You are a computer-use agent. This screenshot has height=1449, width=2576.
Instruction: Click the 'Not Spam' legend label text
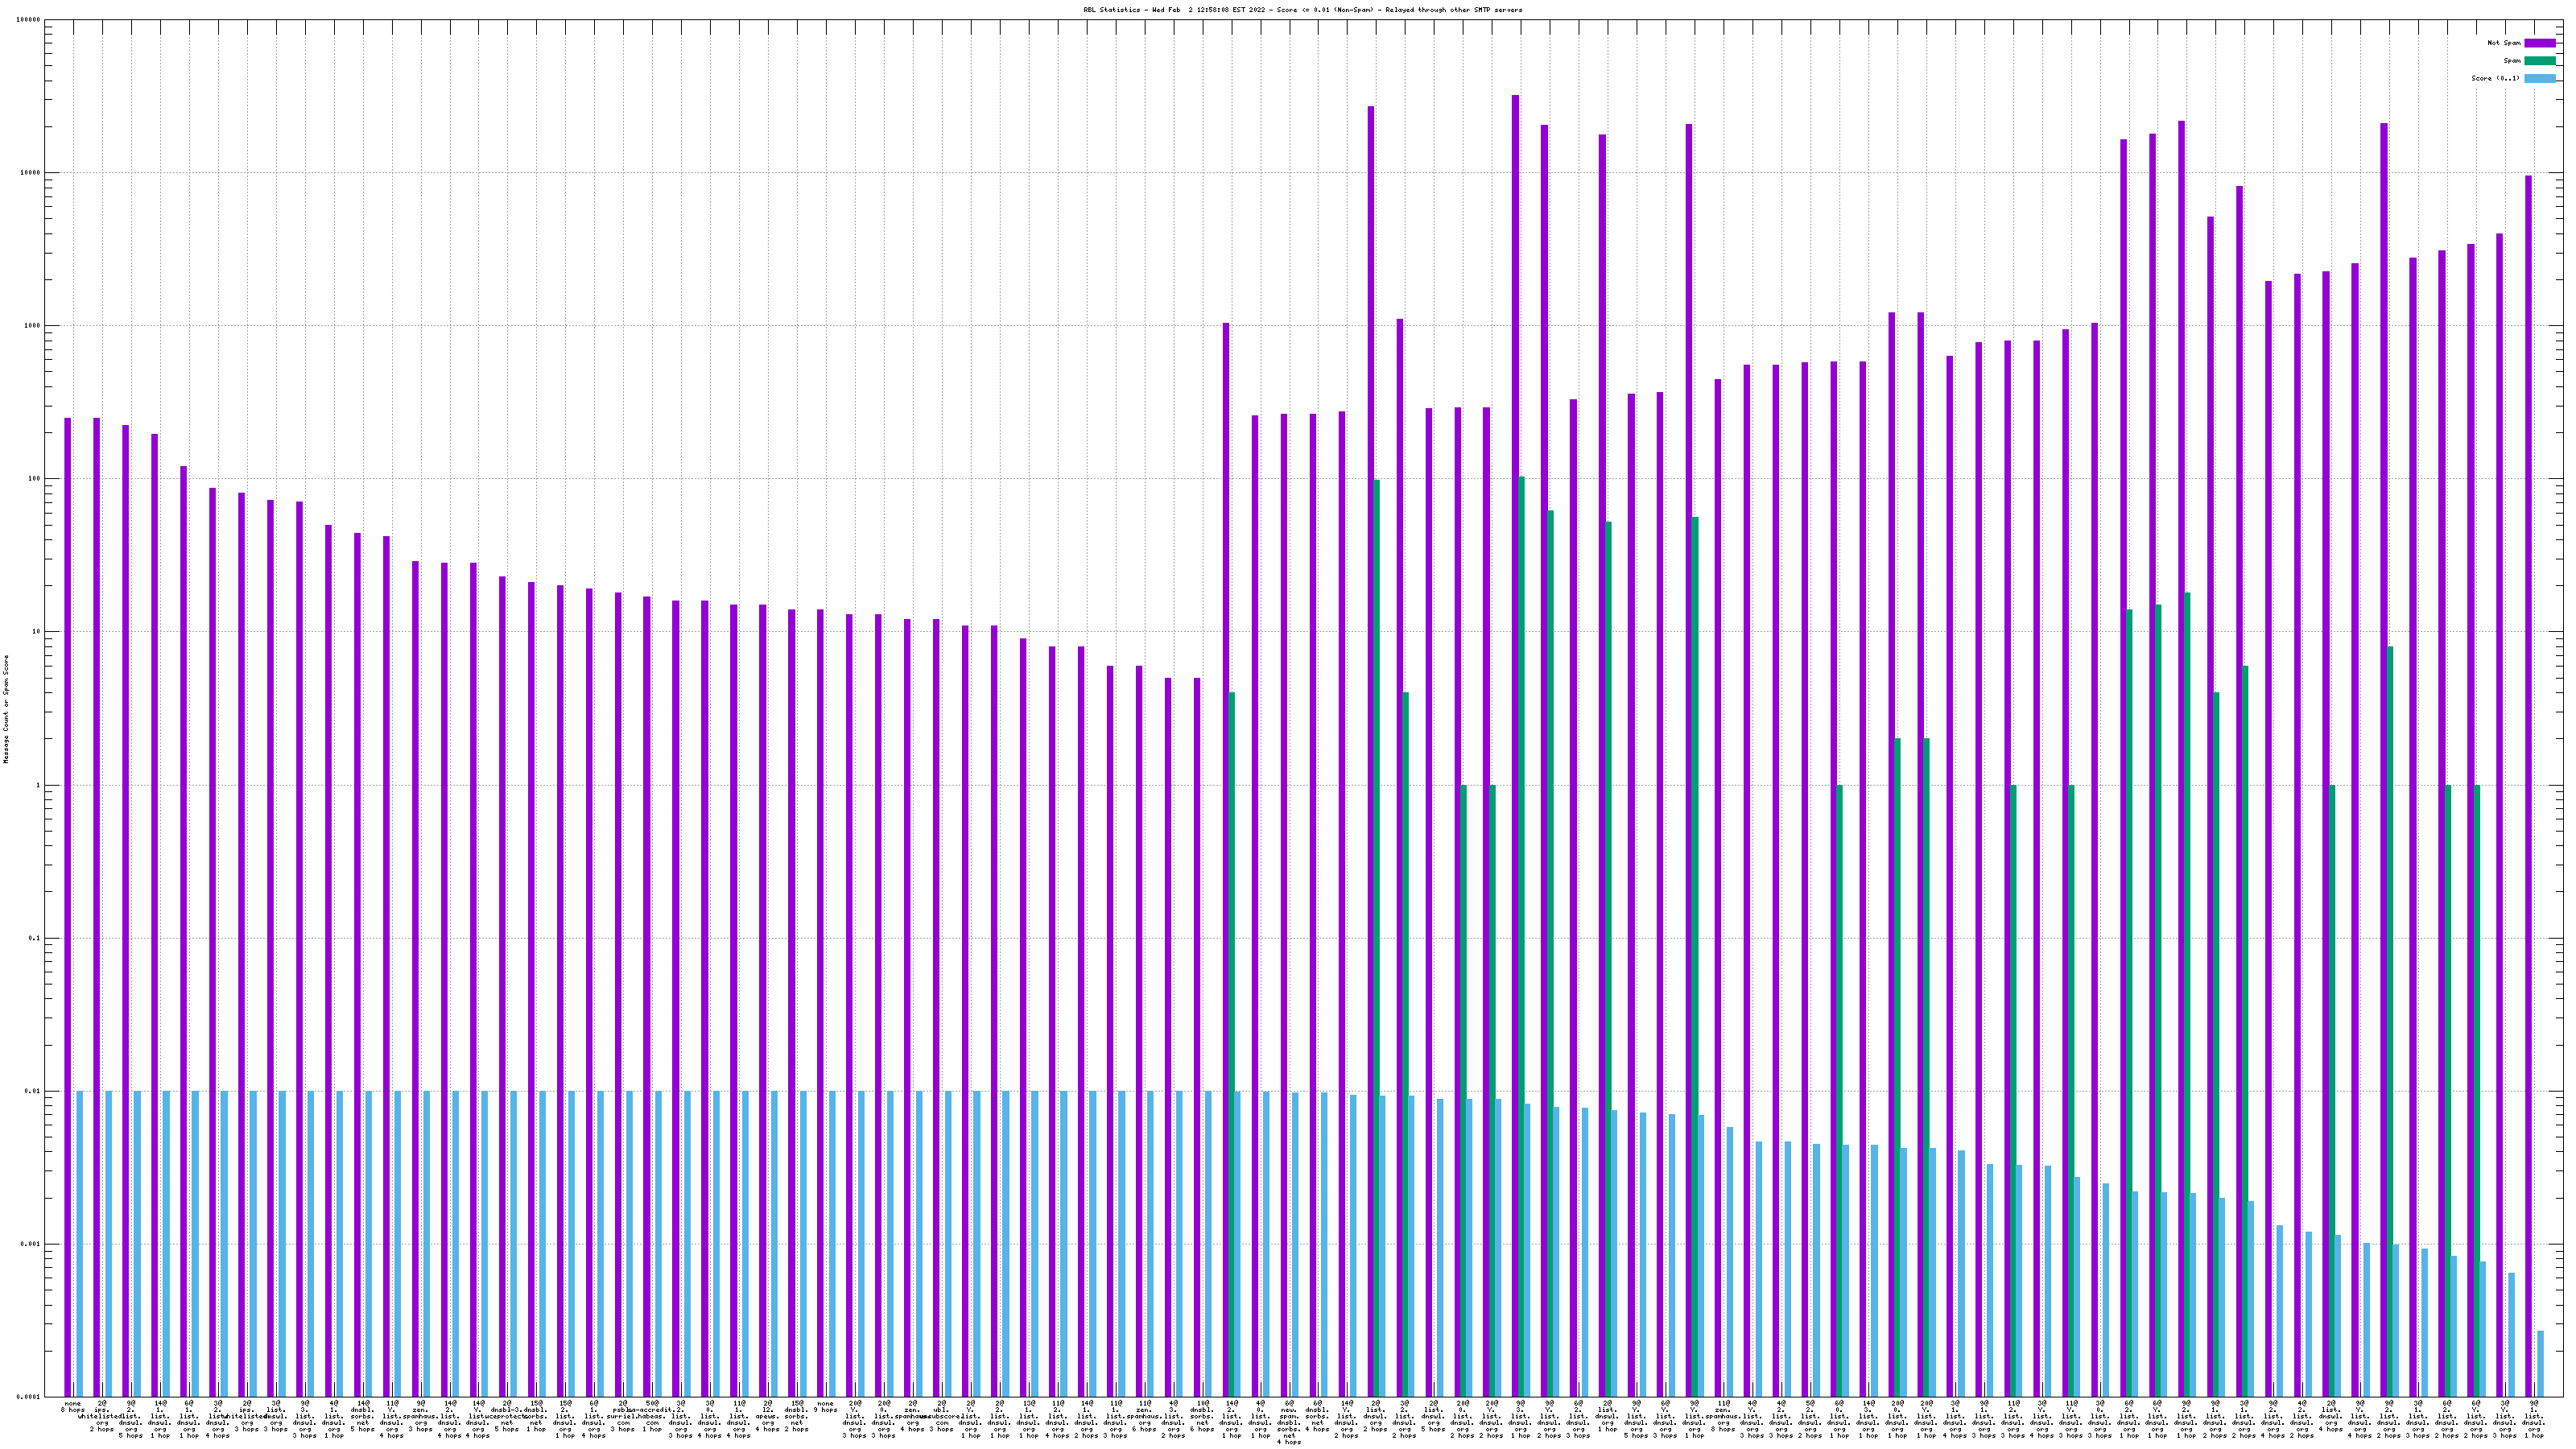(x=2504, y=43)
